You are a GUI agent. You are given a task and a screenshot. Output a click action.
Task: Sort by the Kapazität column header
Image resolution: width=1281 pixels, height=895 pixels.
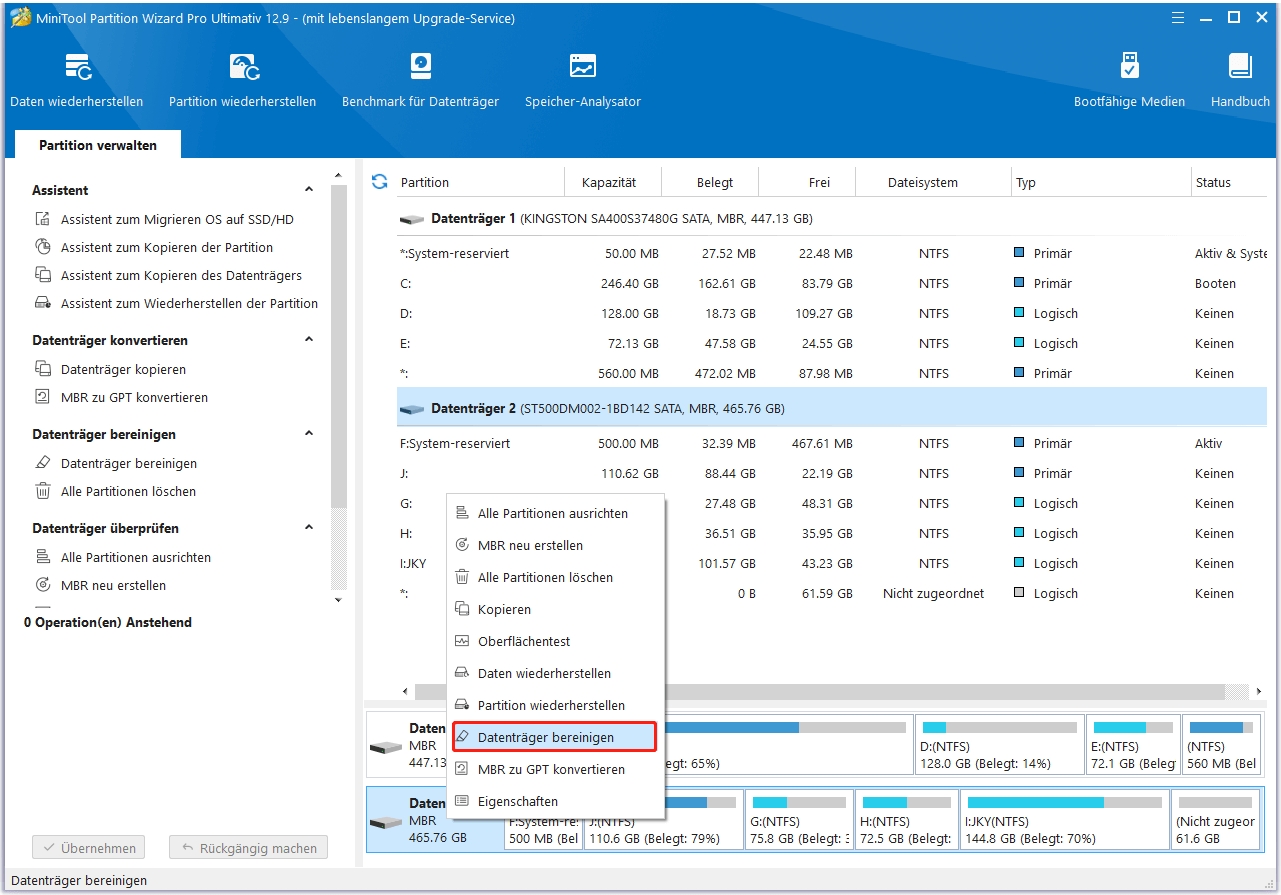[608, 183]
